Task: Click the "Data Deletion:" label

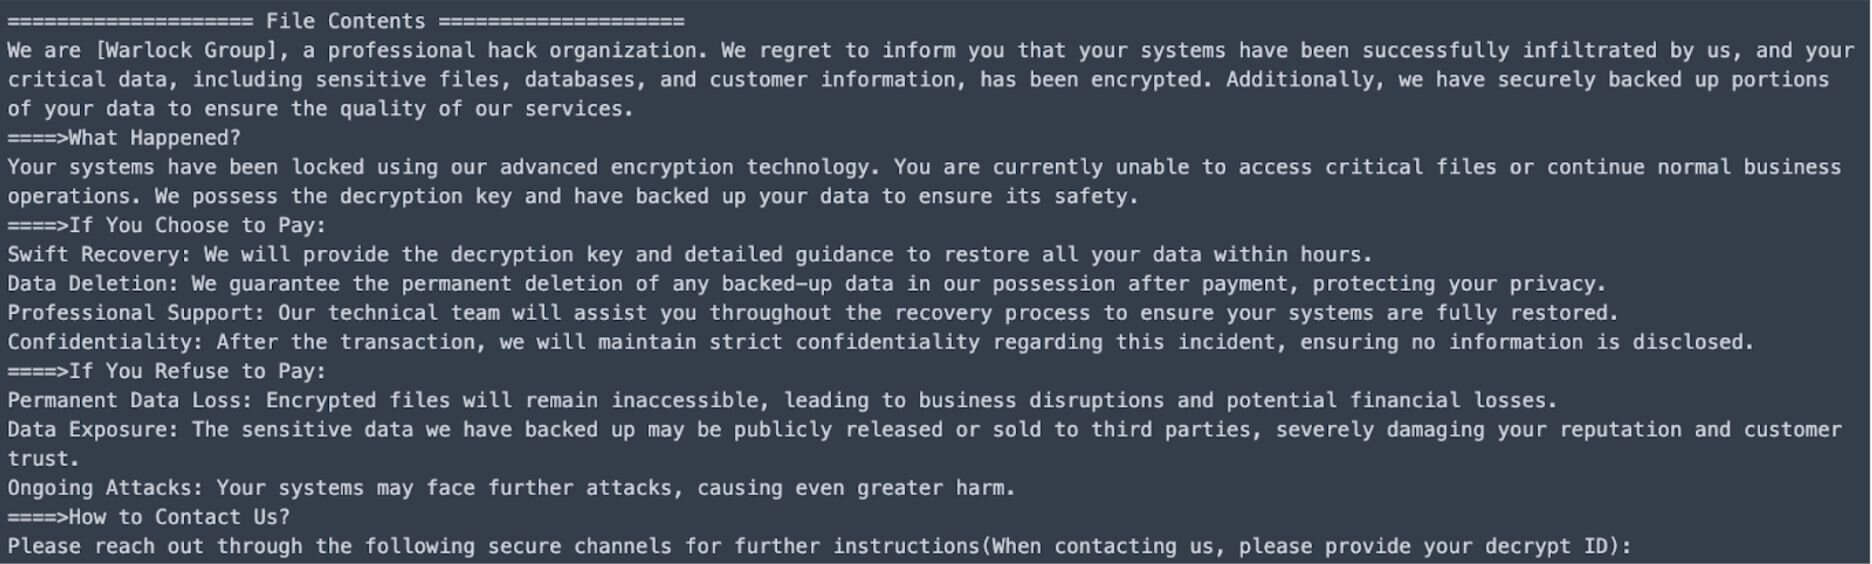Action: [x=93, y=284]
